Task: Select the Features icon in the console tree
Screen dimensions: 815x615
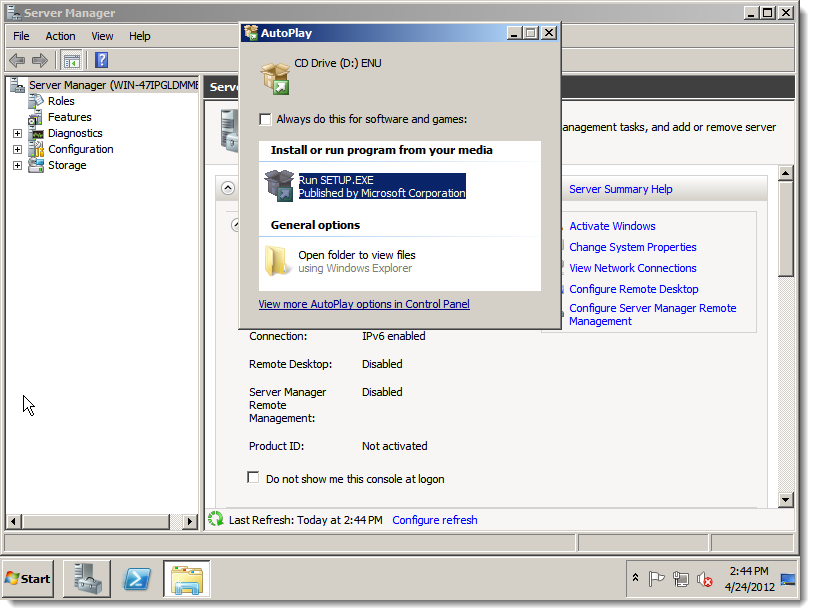Action: 36,117
